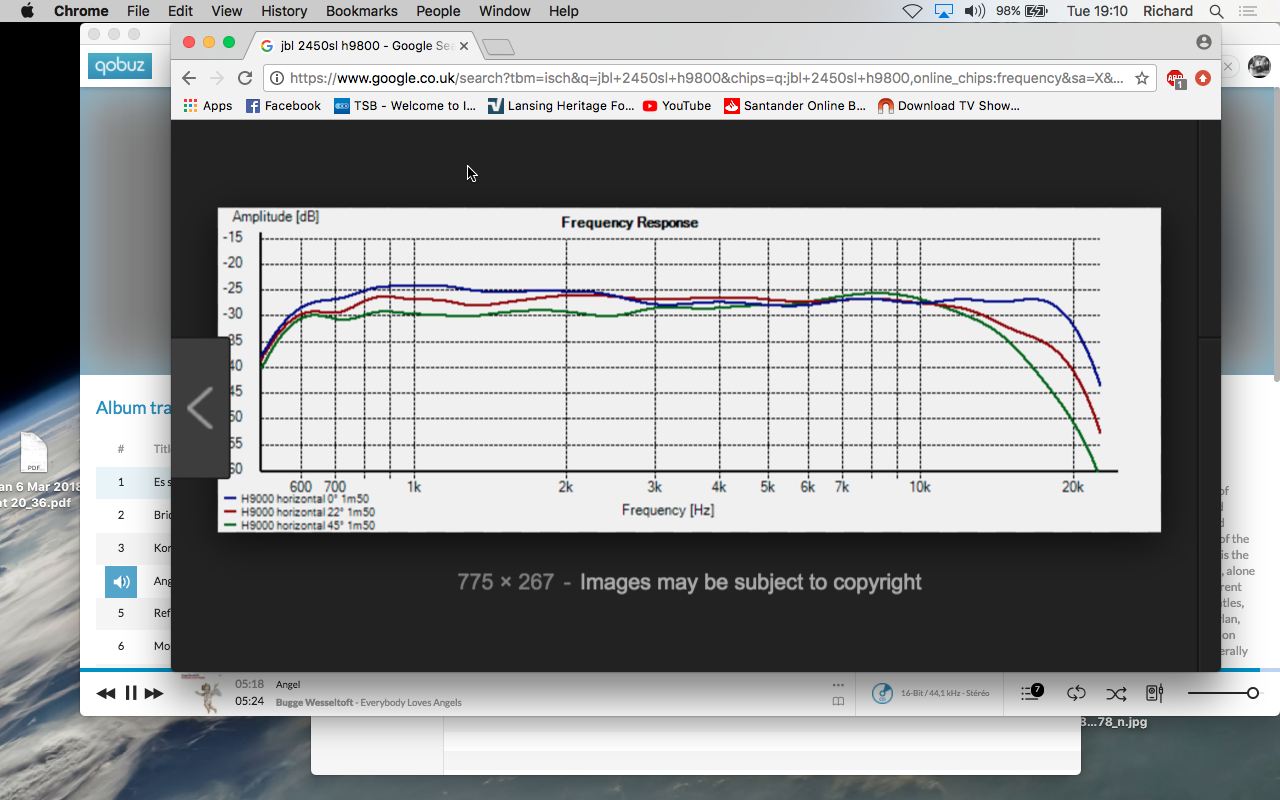Pause playback in Qobuz
Screen dimensions: 1280x800
pyautogui.click(x=130, y=693)
